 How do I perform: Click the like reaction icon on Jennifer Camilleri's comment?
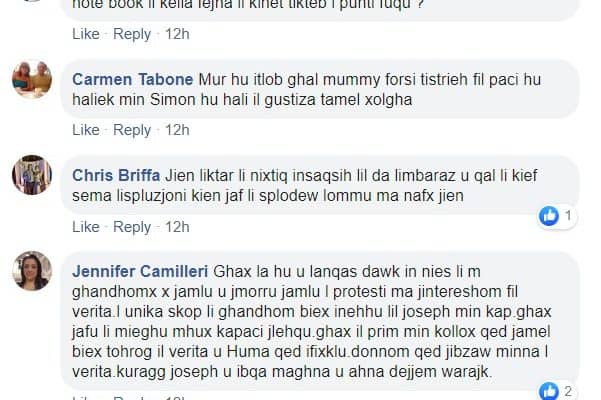(549, 390)
